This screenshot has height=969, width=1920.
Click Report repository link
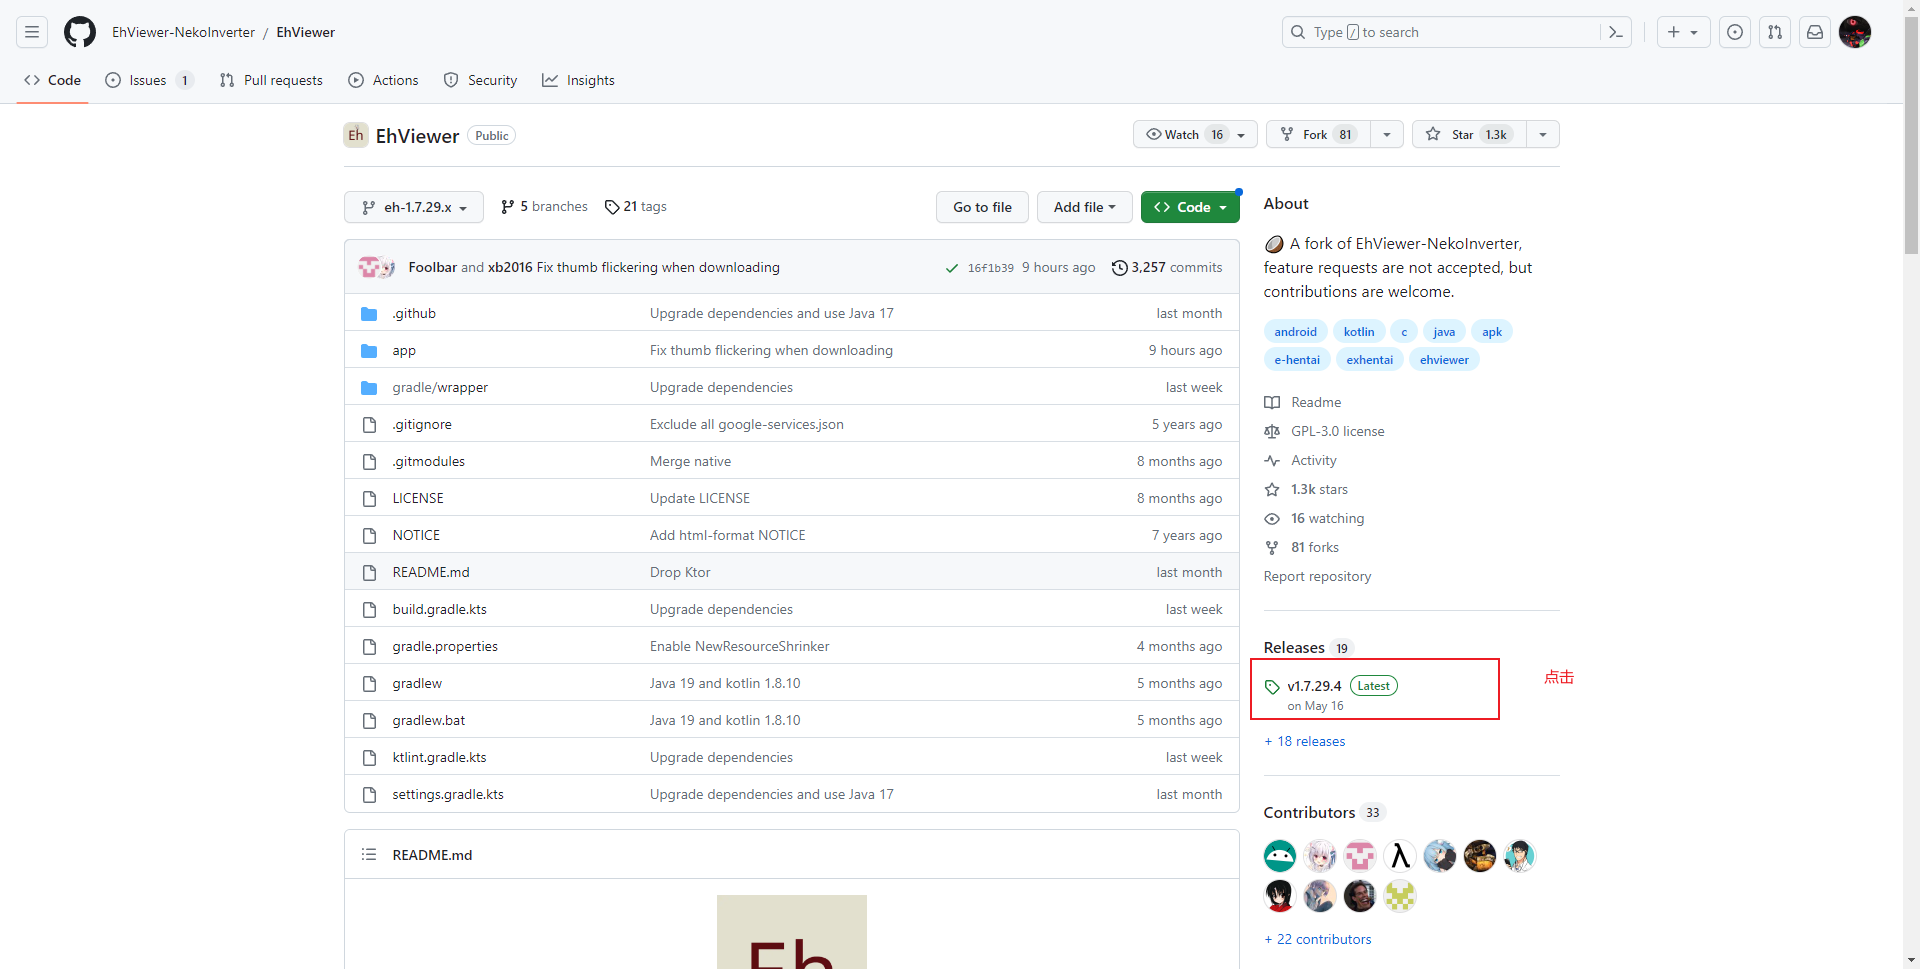(1317, 576)
